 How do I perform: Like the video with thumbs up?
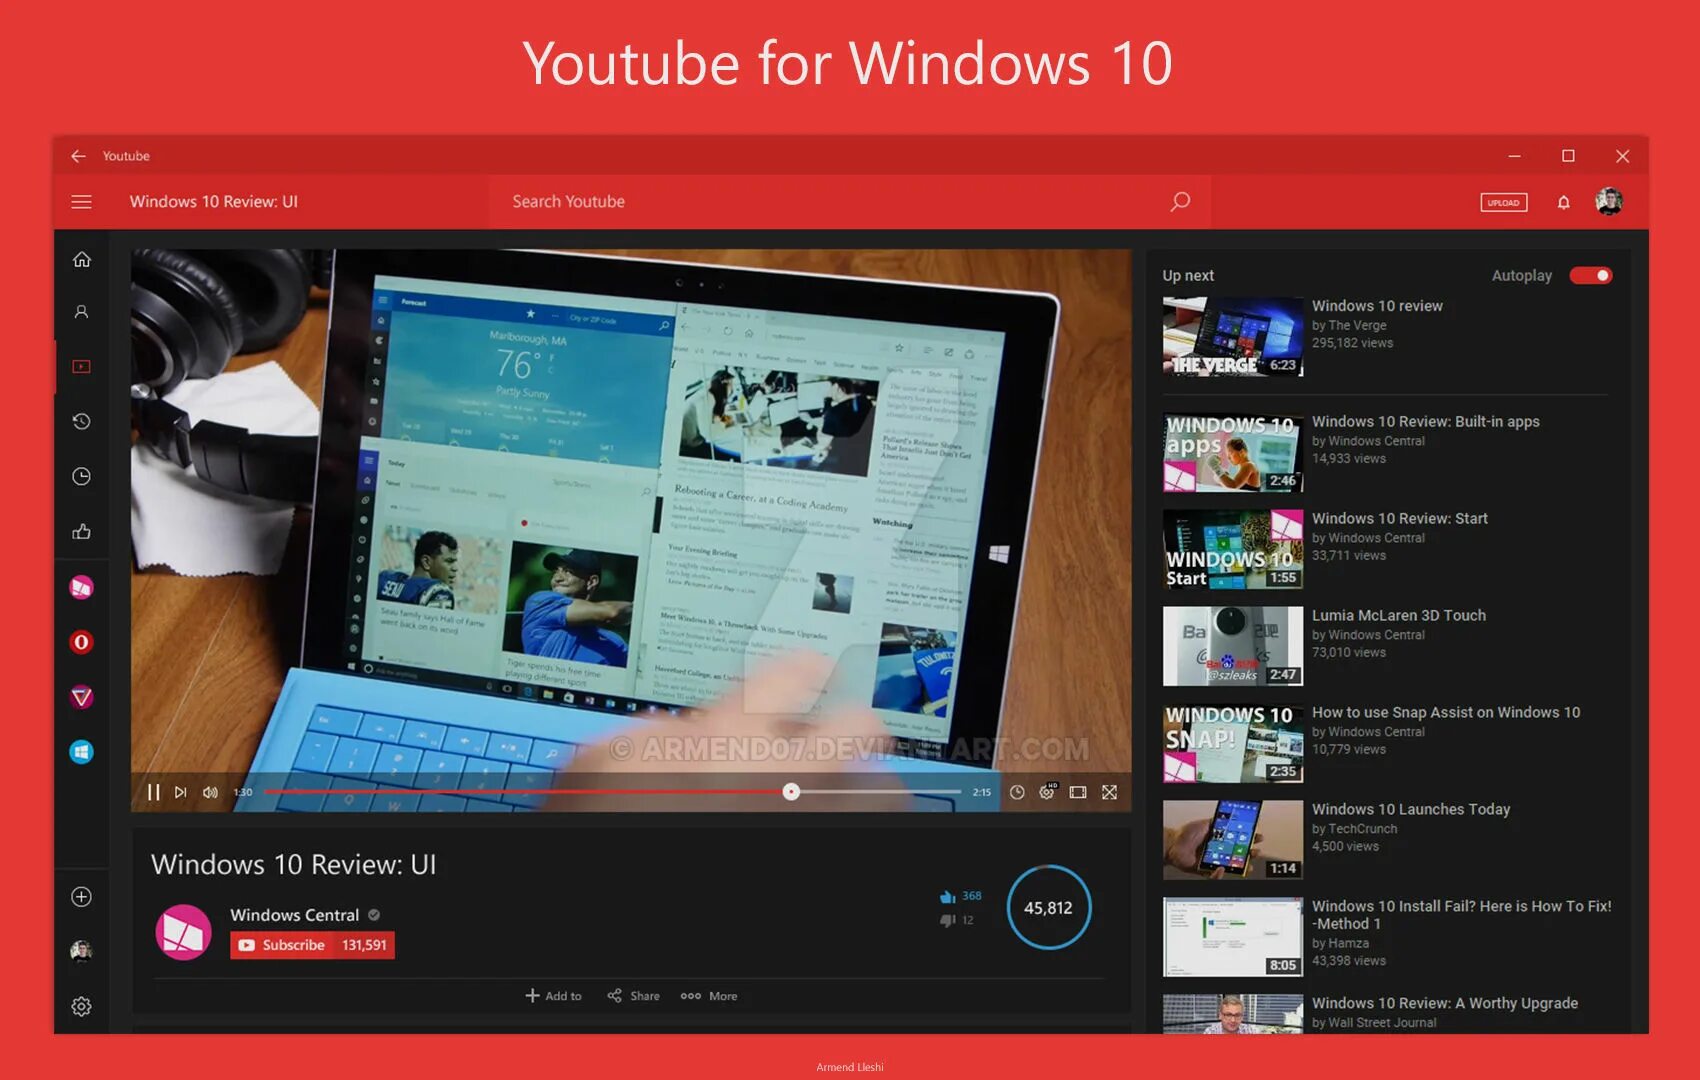pyautogui.click(x=948, y=897)
